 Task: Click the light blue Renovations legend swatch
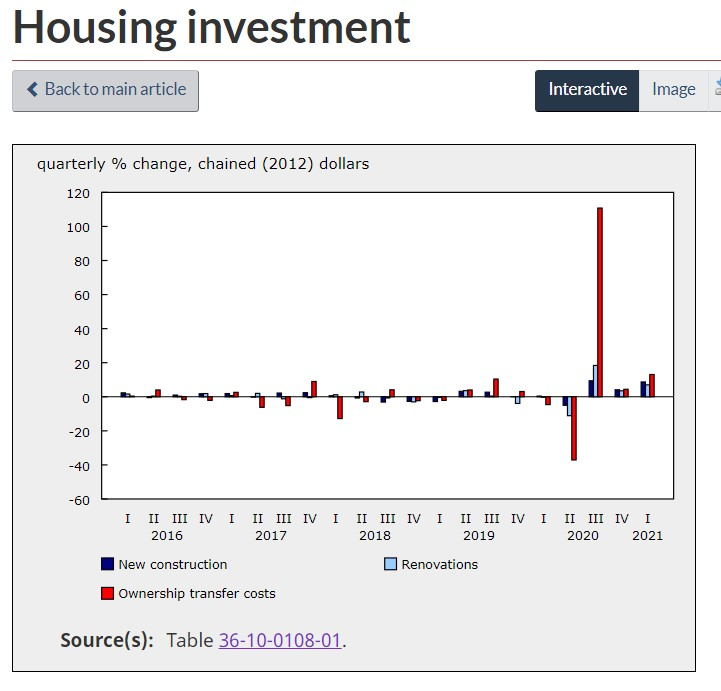(391, 564)
